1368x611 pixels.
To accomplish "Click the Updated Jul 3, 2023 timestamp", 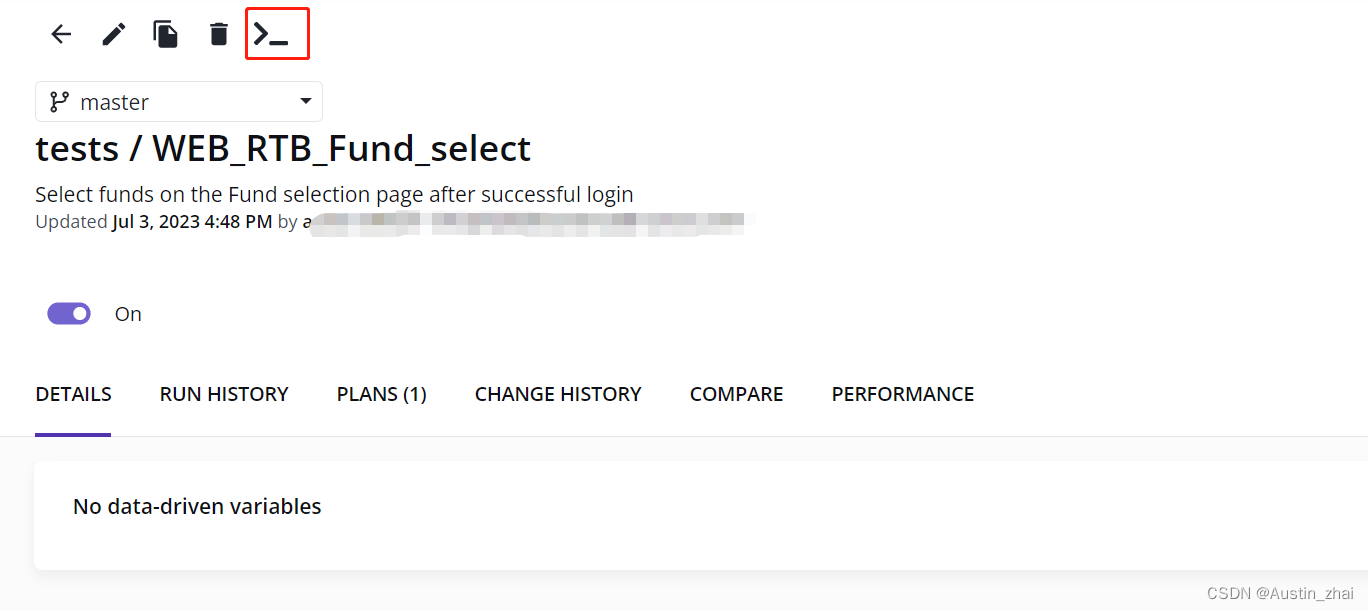I will [154, 222].
